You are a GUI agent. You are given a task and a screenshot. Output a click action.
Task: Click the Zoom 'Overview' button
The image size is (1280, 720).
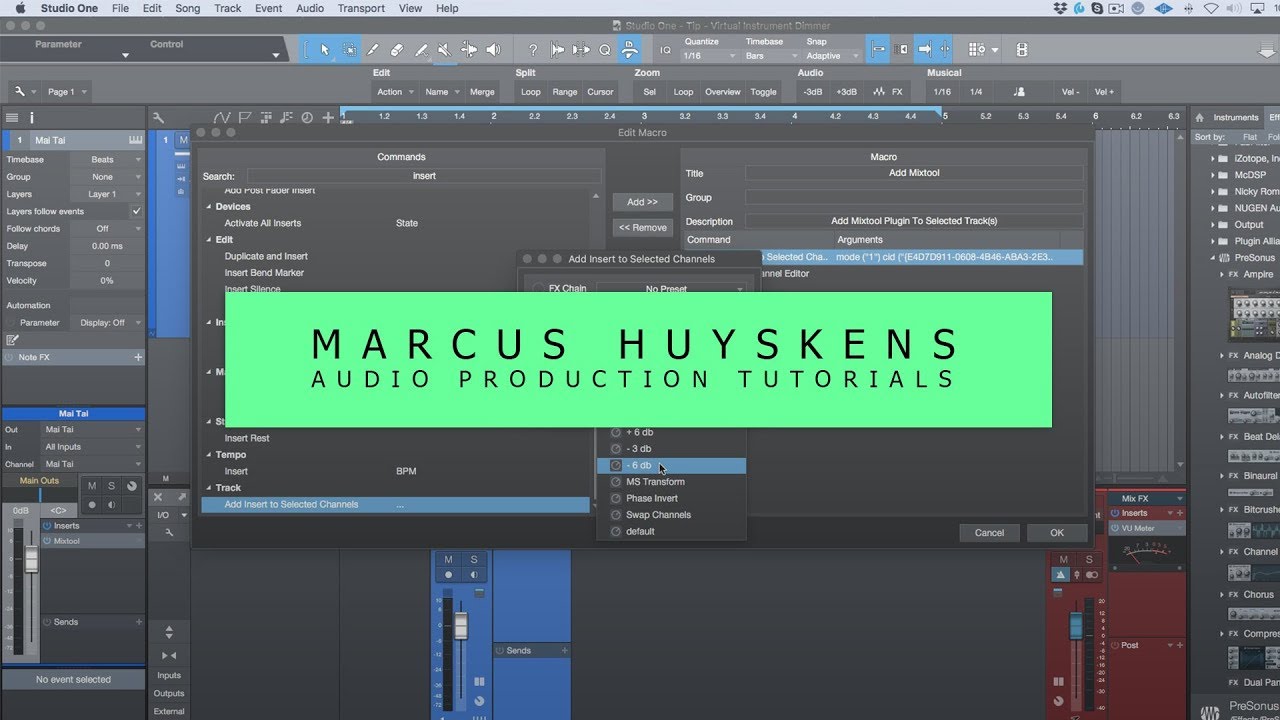tap(722, 91)
